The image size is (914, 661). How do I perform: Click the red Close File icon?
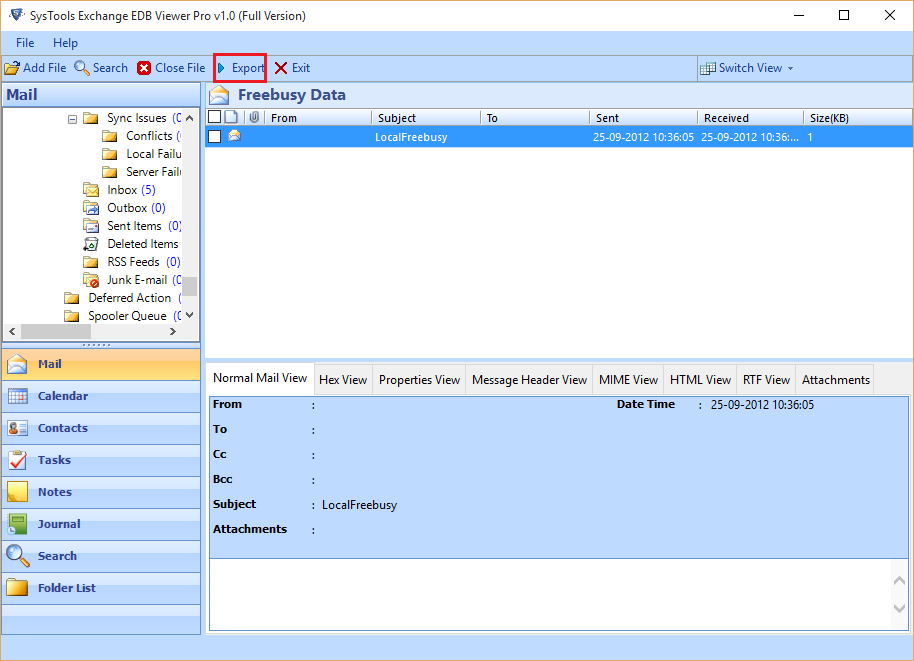pos(144,68)
